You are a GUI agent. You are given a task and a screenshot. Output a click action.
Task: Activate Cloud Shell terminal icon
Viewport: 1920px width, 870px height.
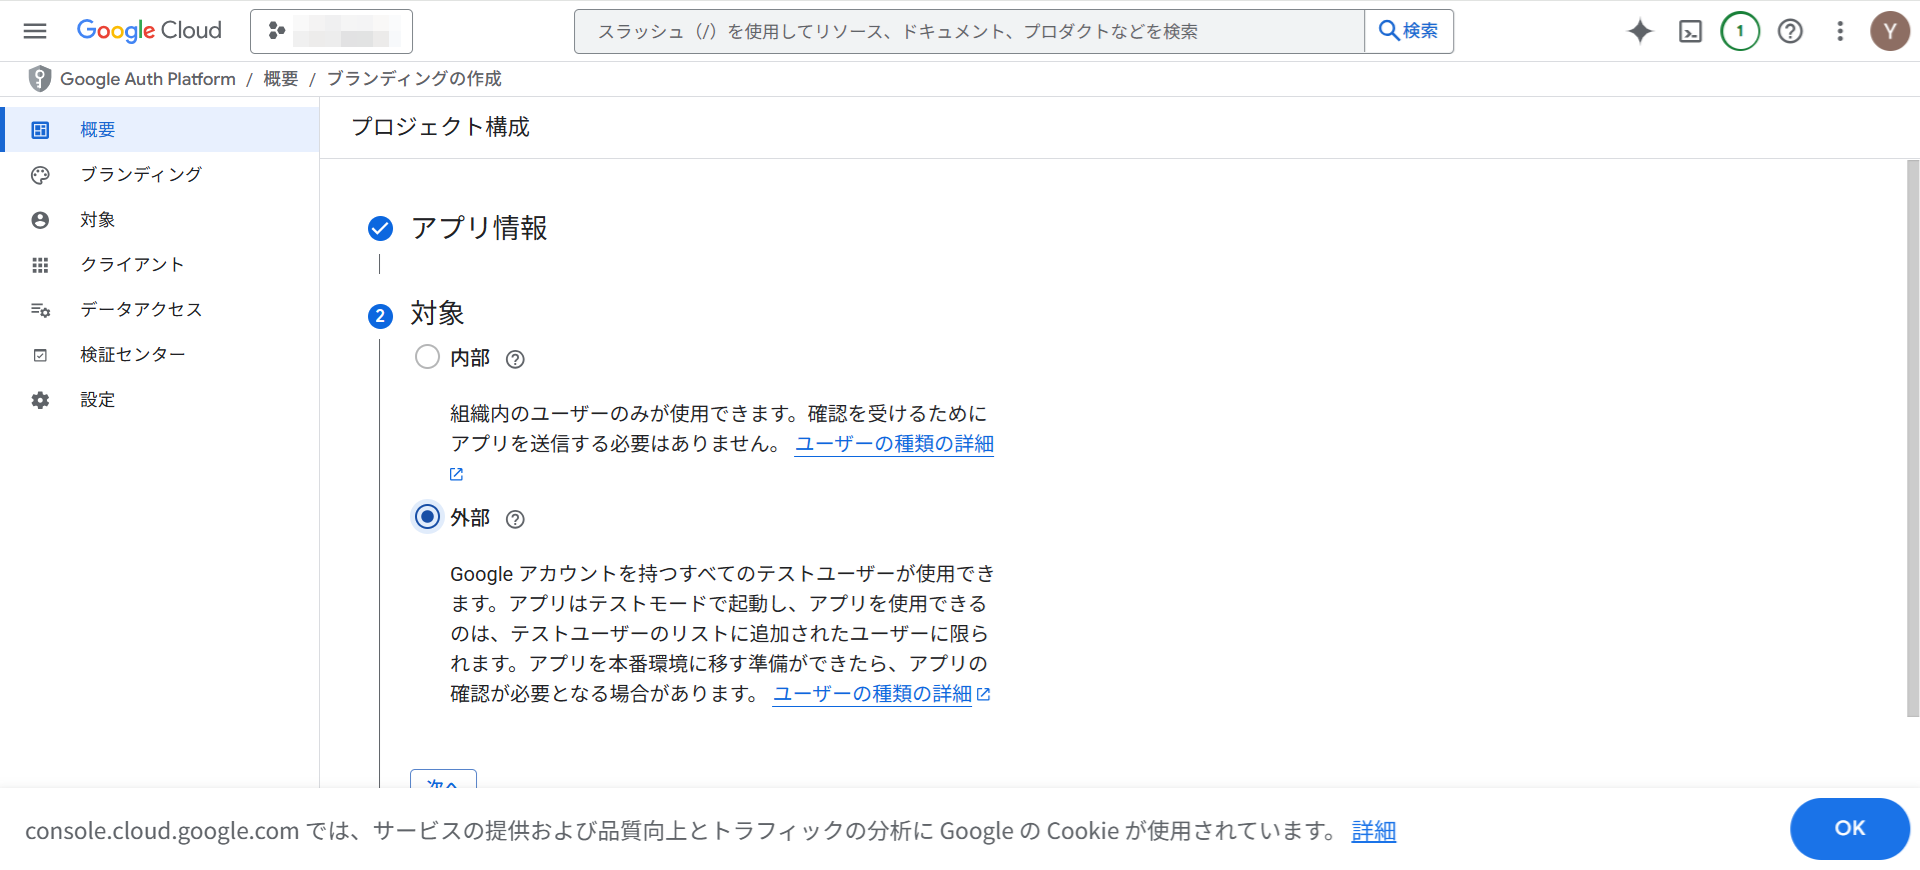pyautogui.click(x=1690, y=31)
